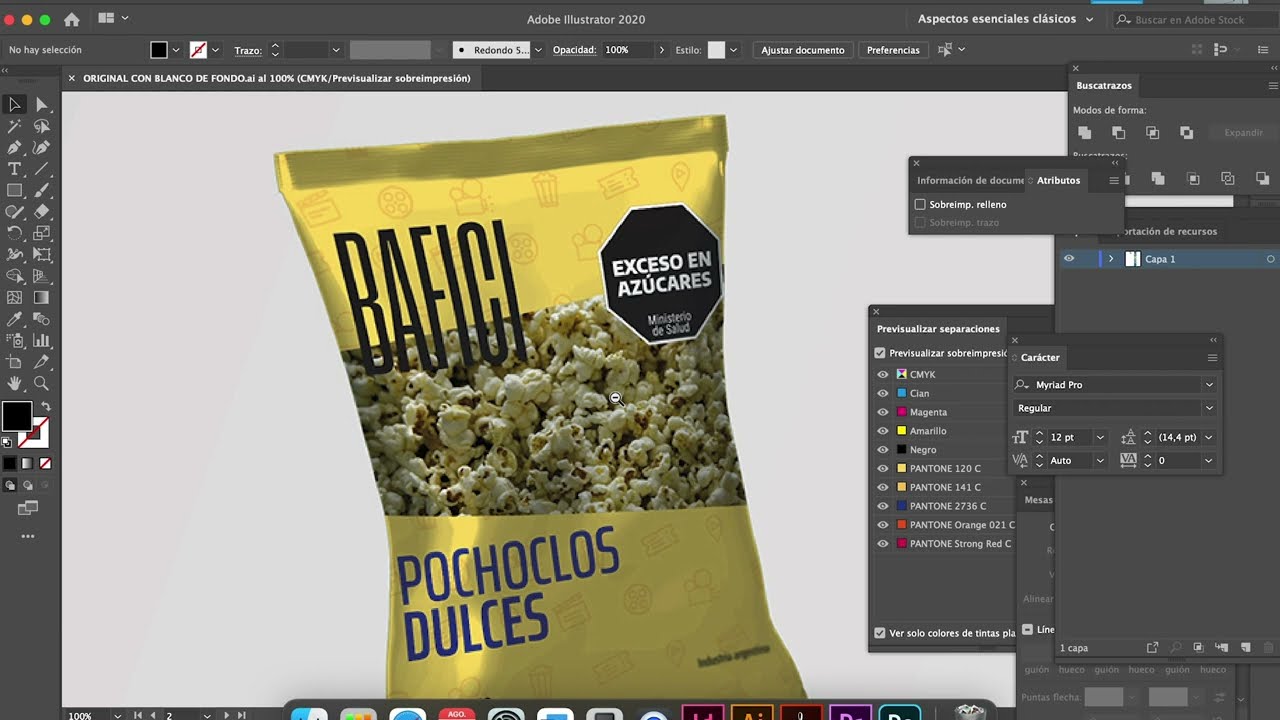The image size is (1280, 720).
Task: Pick the Scale tool
Action: tap(42, 233)
